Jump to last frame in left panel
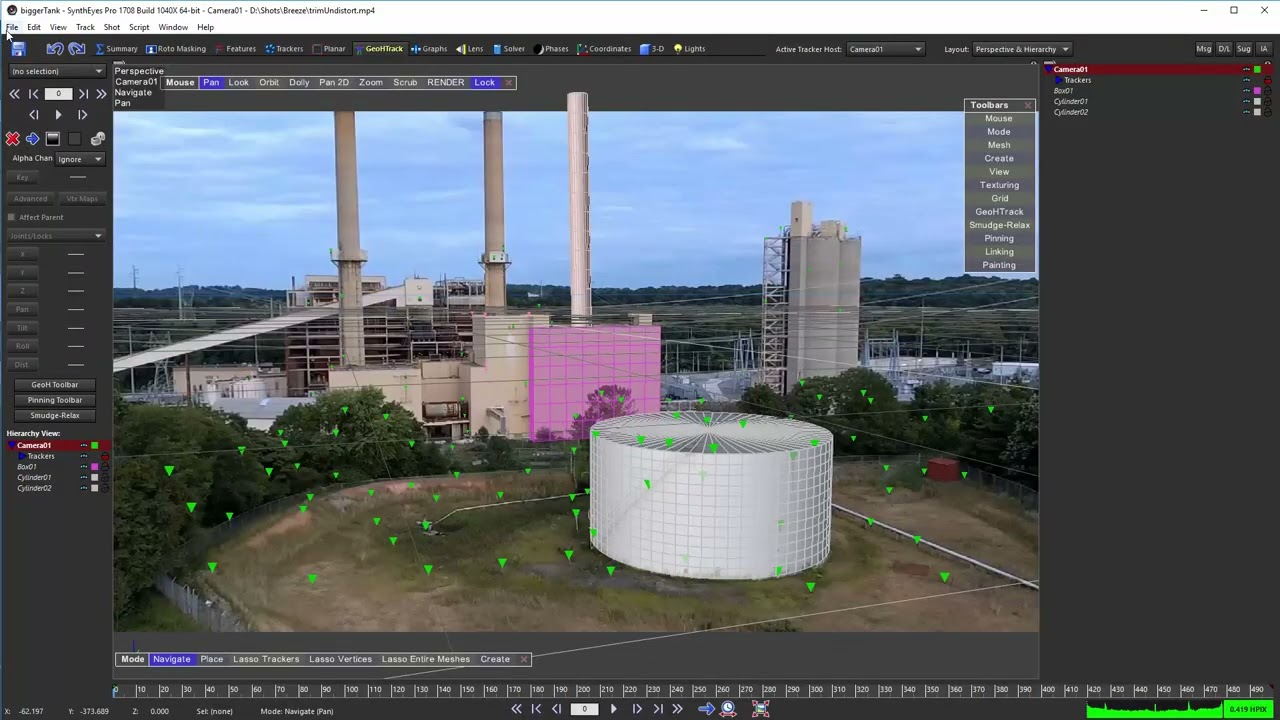Viewport: 1280px width, 720px height. pos(101,94)
